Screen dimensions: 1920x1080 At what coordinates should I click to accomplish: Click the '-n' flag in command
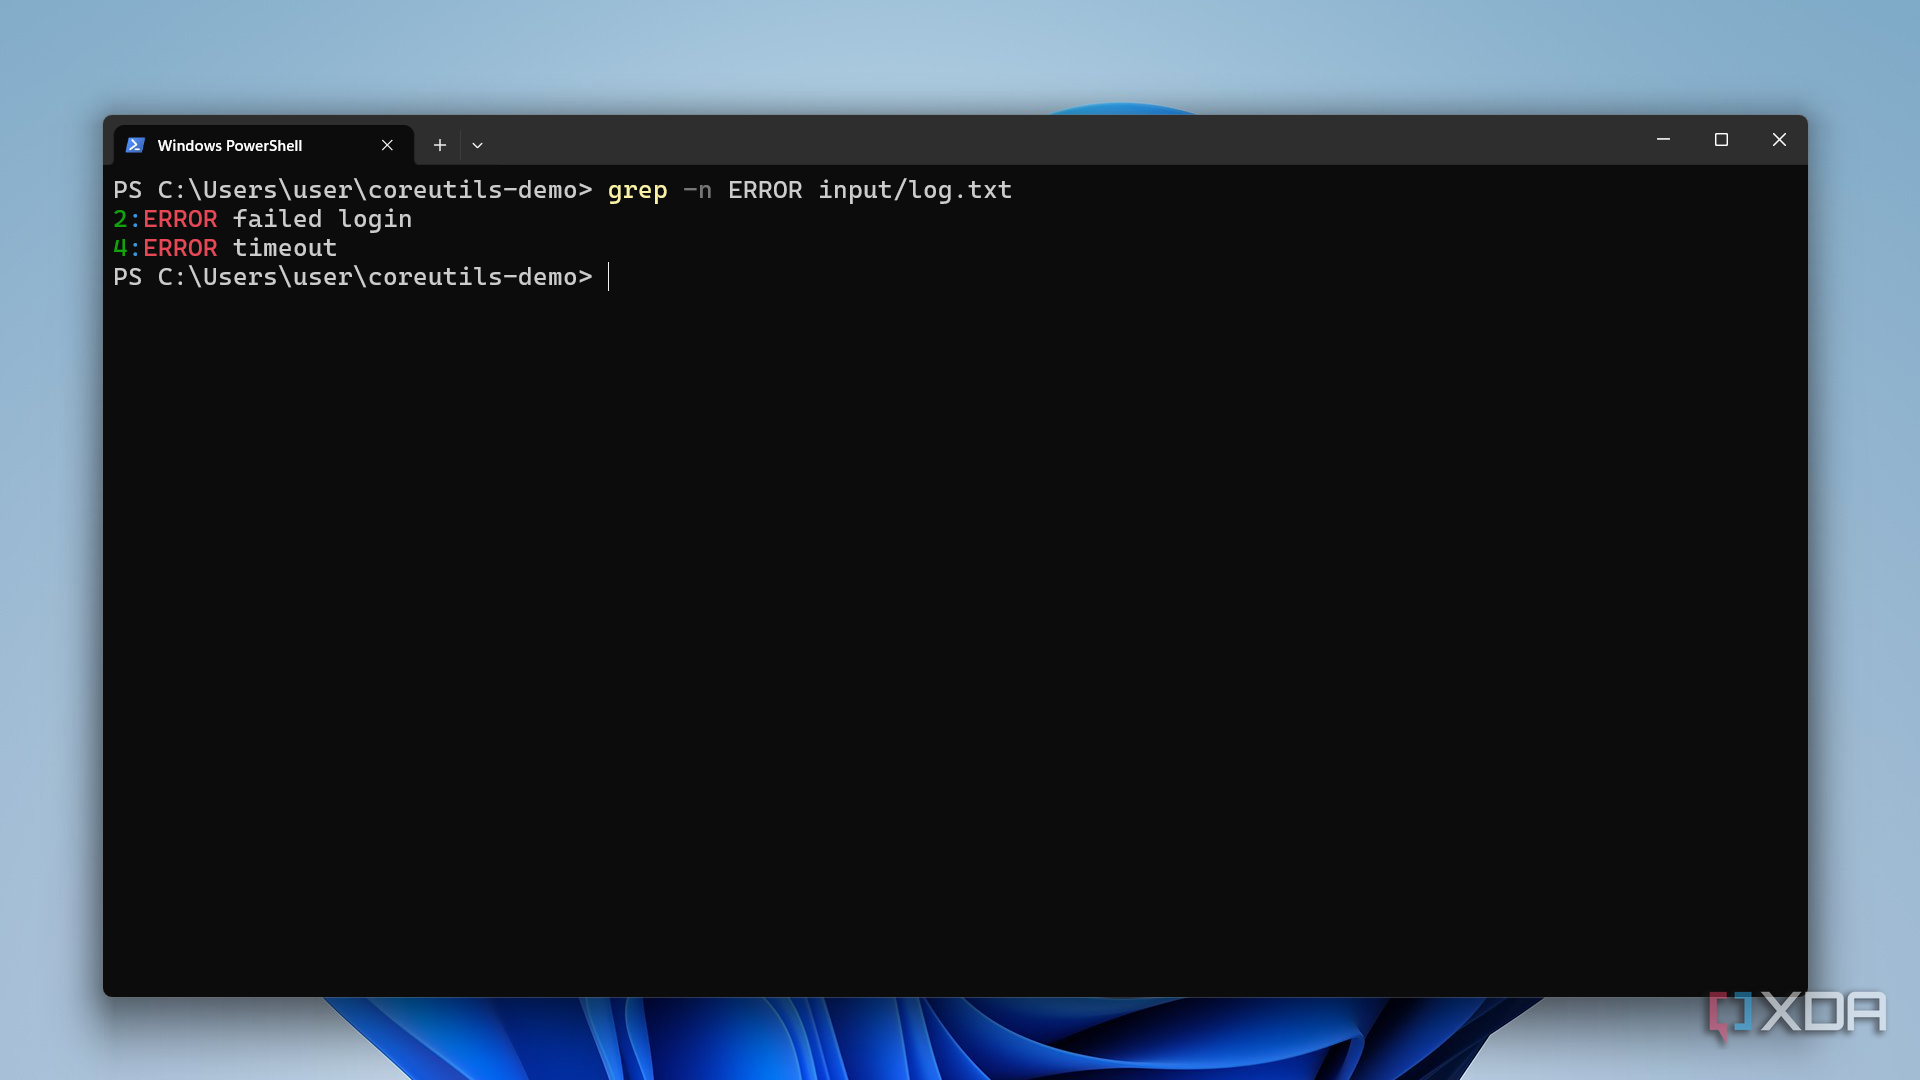pyautogui.click(x=697, y=190)
